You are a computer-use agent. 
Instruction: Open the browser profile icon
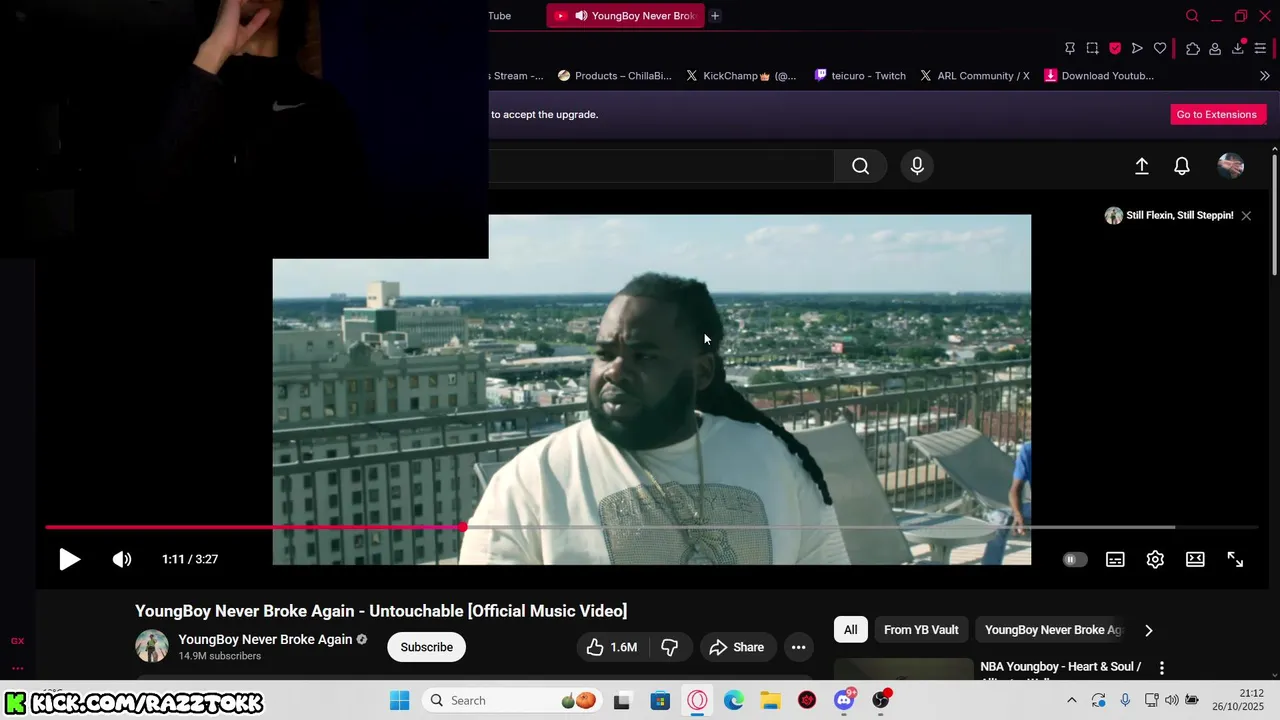tap(1215, 48)
